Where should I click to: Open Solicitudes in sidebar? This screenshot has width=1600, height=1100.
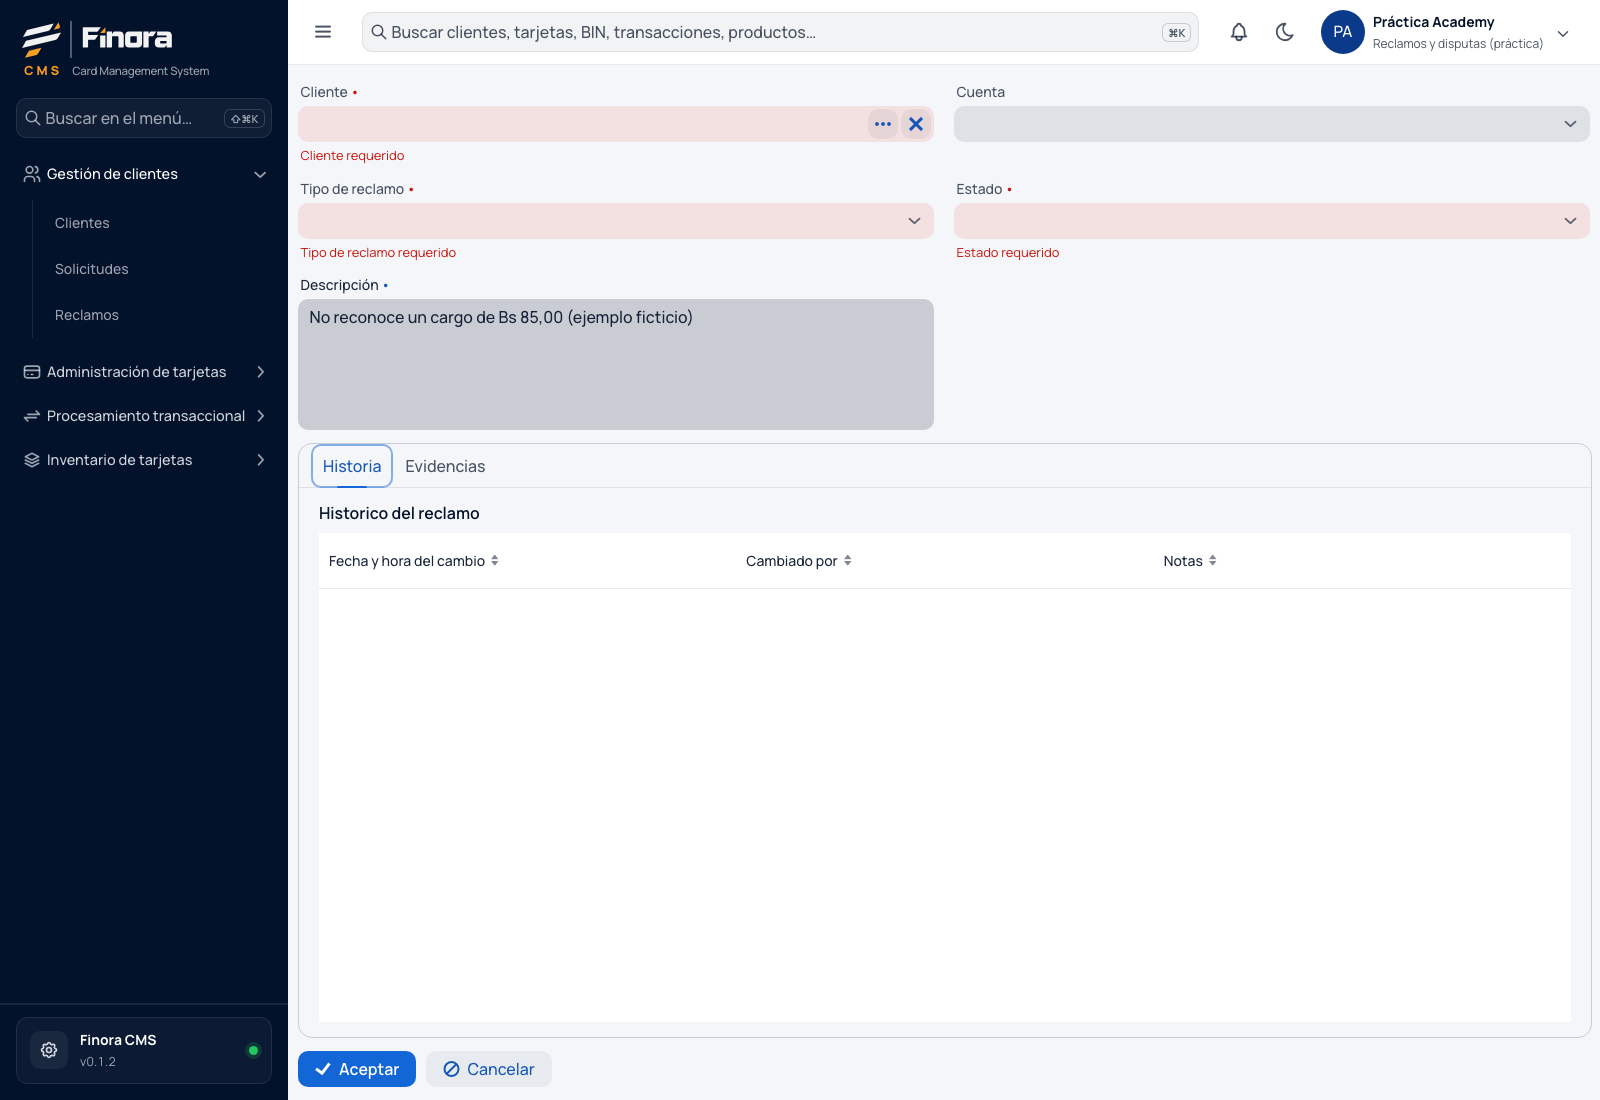click(x=92, y=269)
